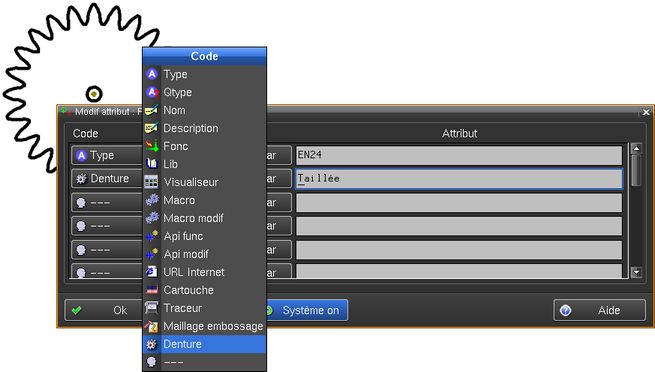Choose Api func from the Code menu

(x=204, y=236)
